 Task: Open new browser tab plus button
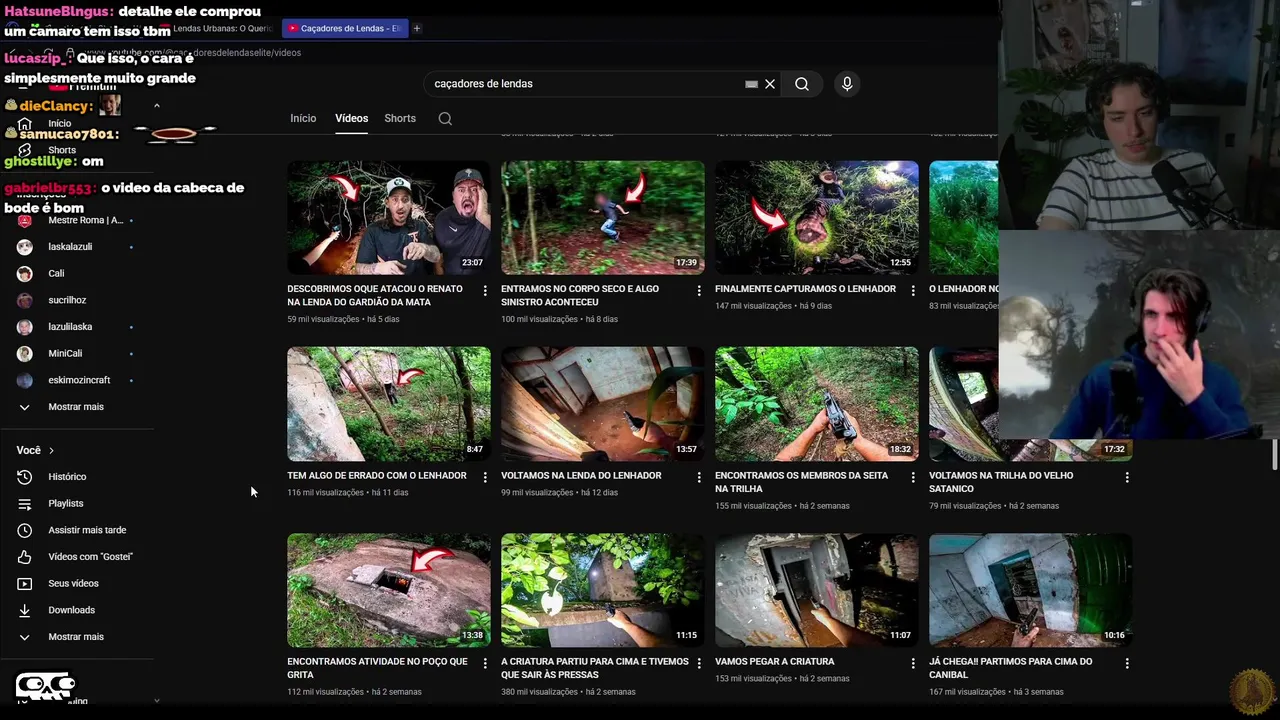417,28
